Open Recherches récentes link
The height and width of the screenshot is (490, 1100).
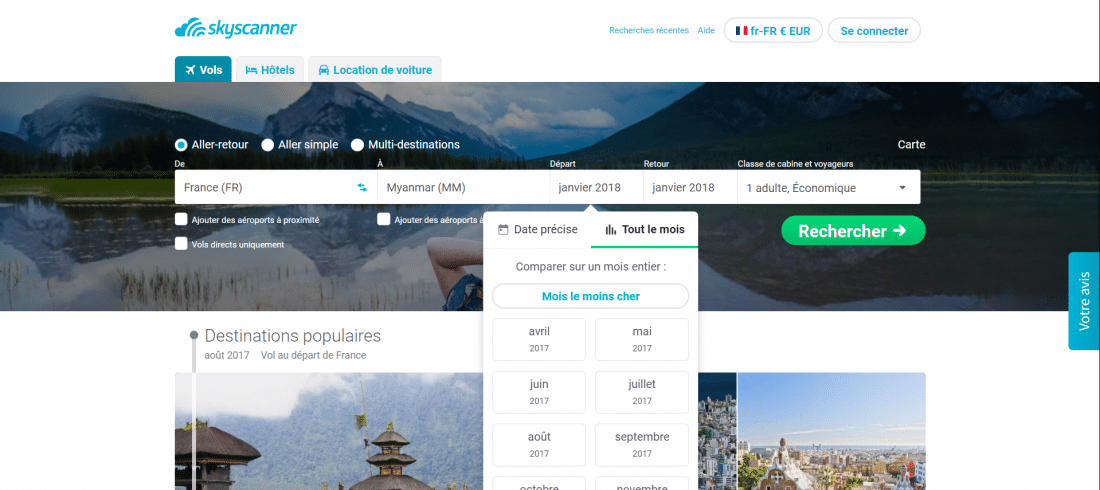[649, 31]
